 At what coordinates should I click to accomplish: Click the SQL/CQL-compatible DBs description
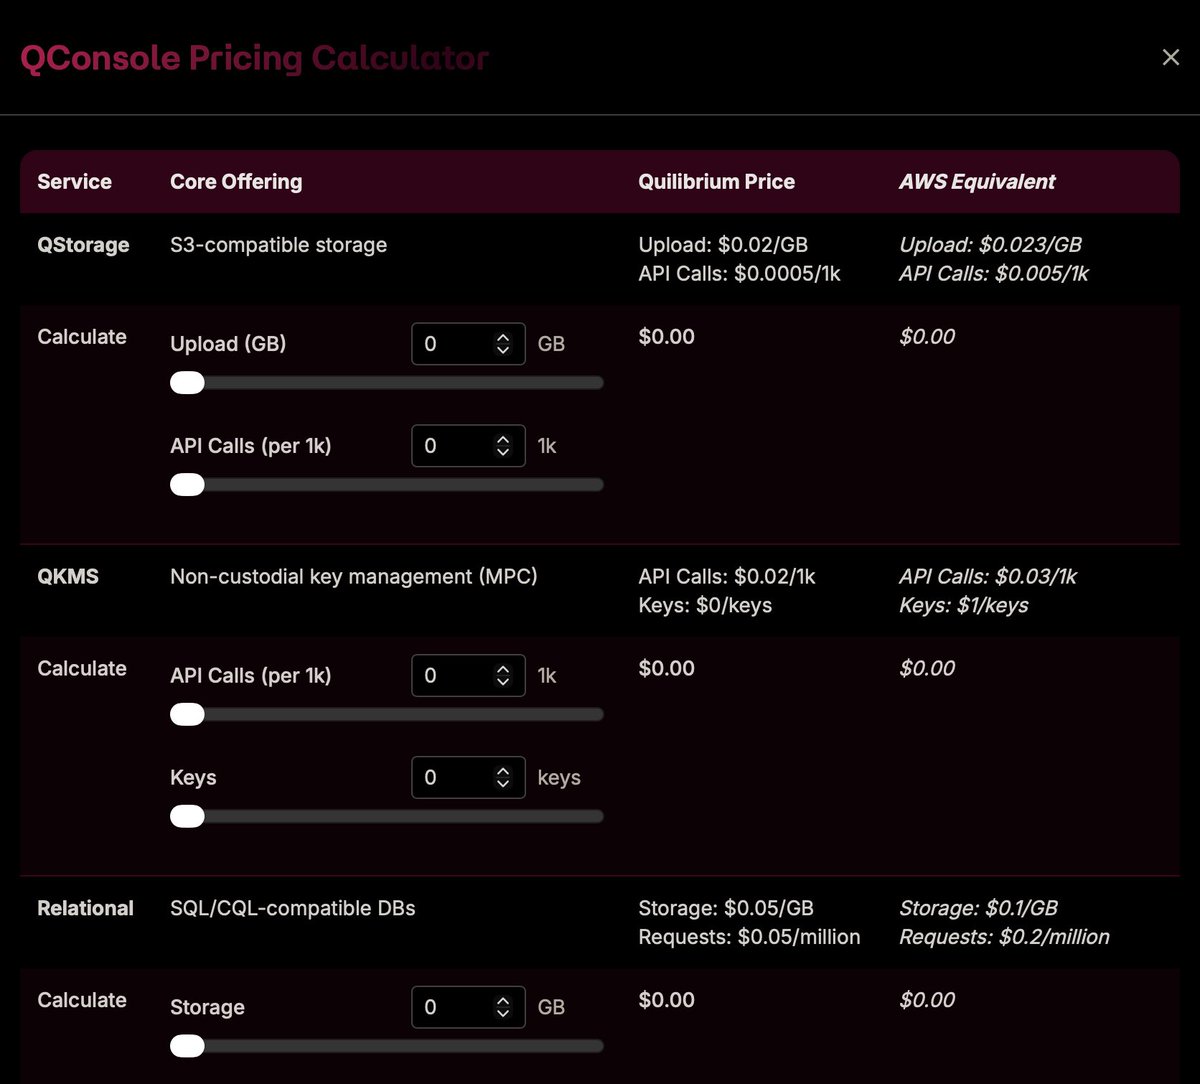(x=293, y=908)
